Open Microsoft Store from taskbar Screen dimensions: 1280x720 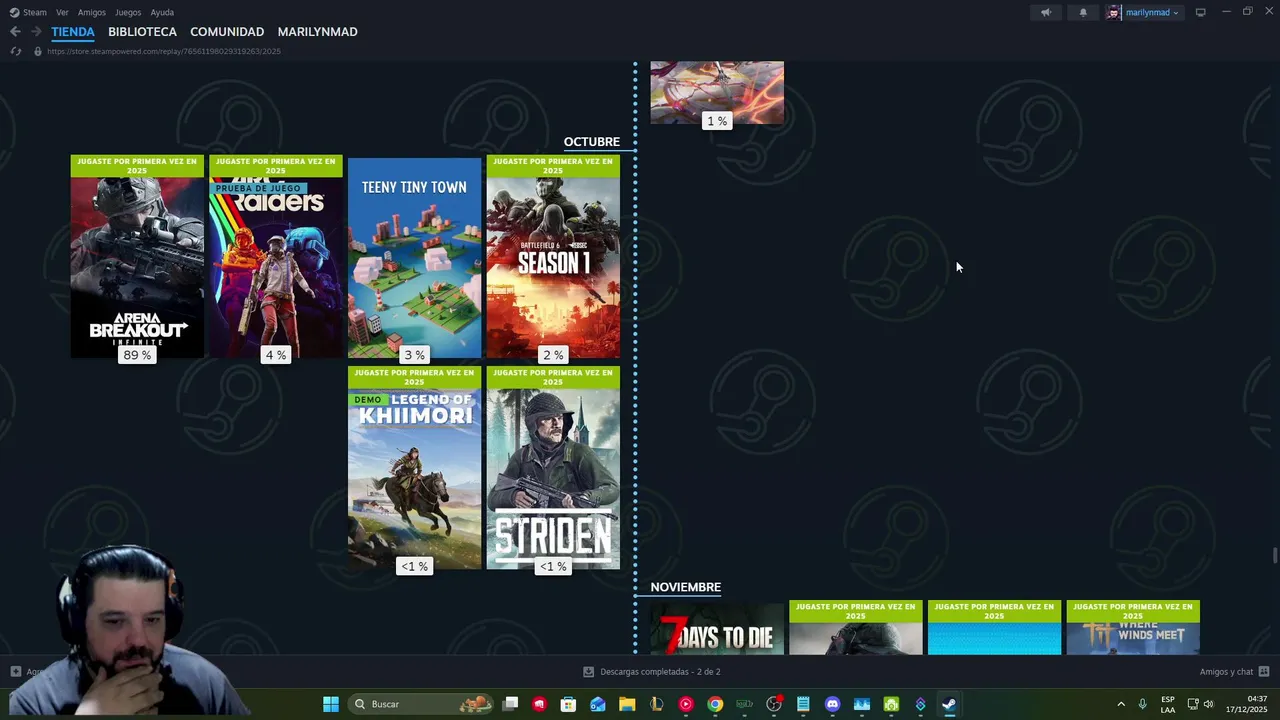pos(569,704)
